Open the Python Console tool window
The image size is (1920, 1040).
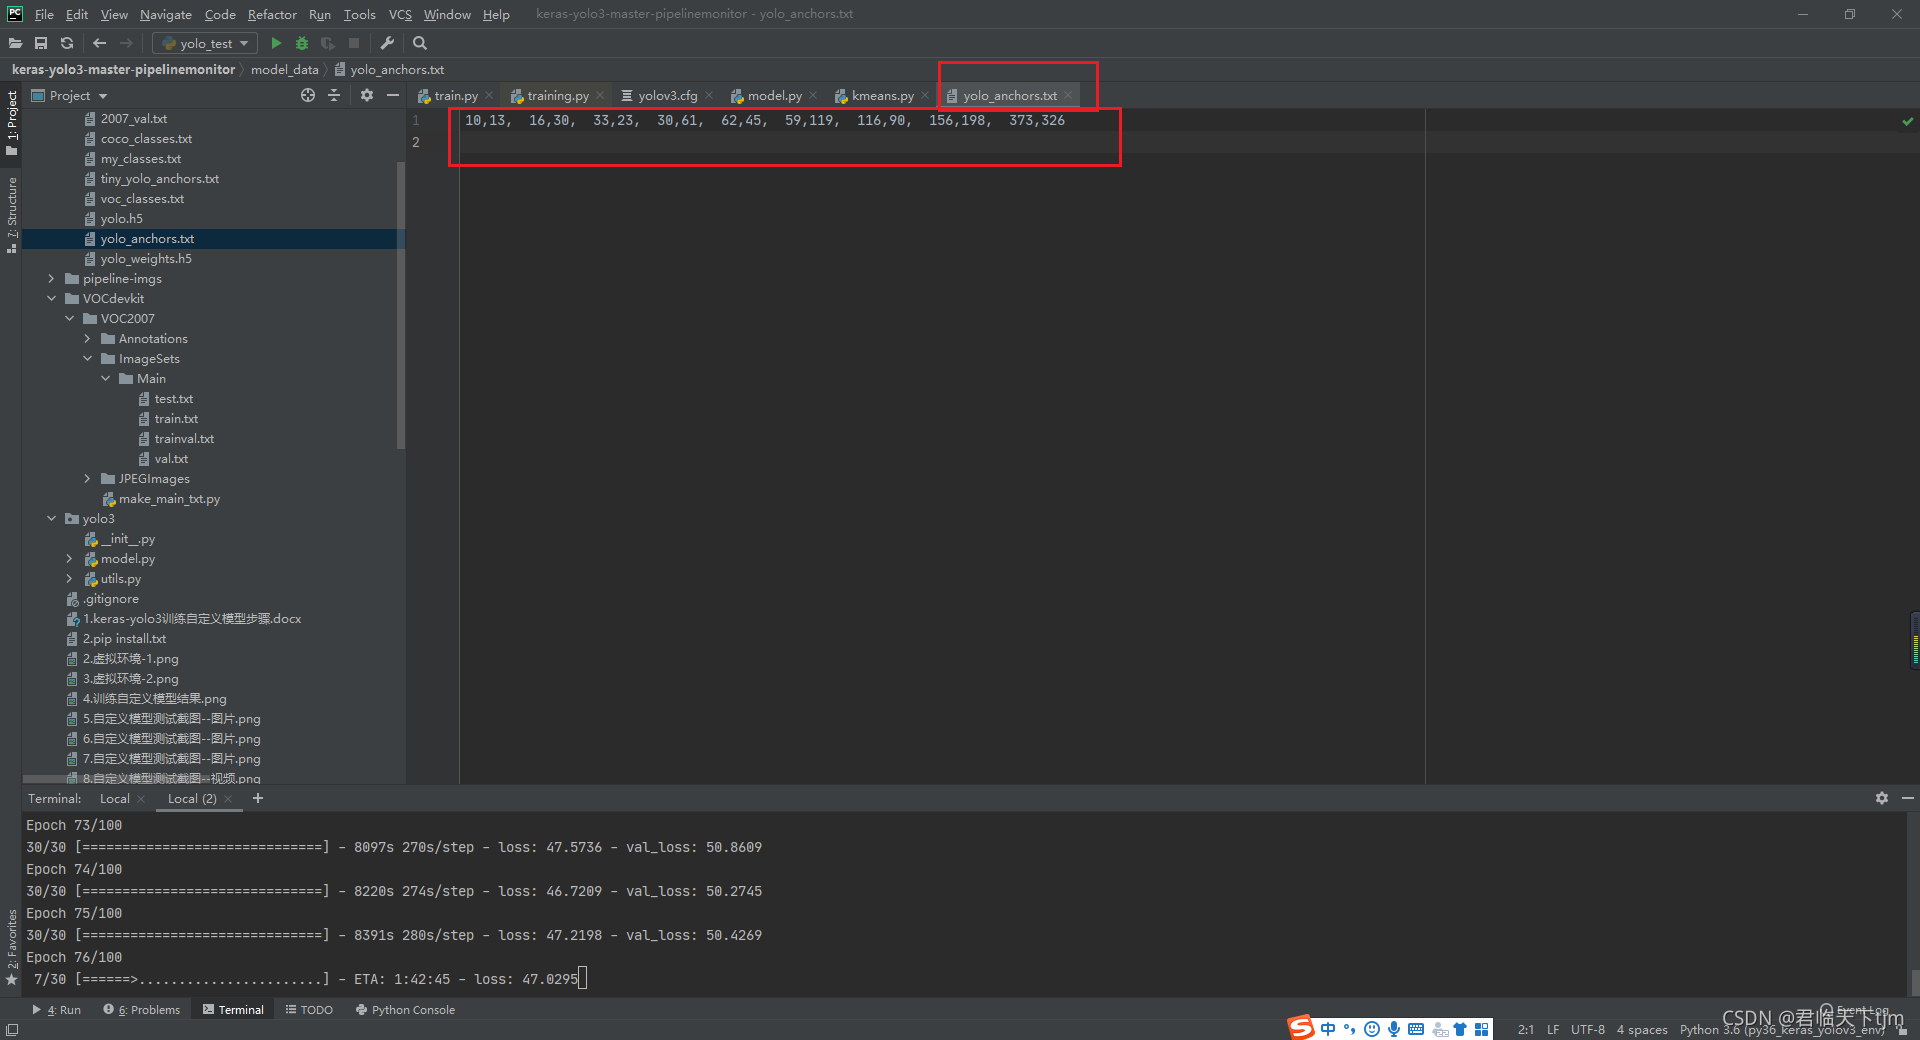405,1010
